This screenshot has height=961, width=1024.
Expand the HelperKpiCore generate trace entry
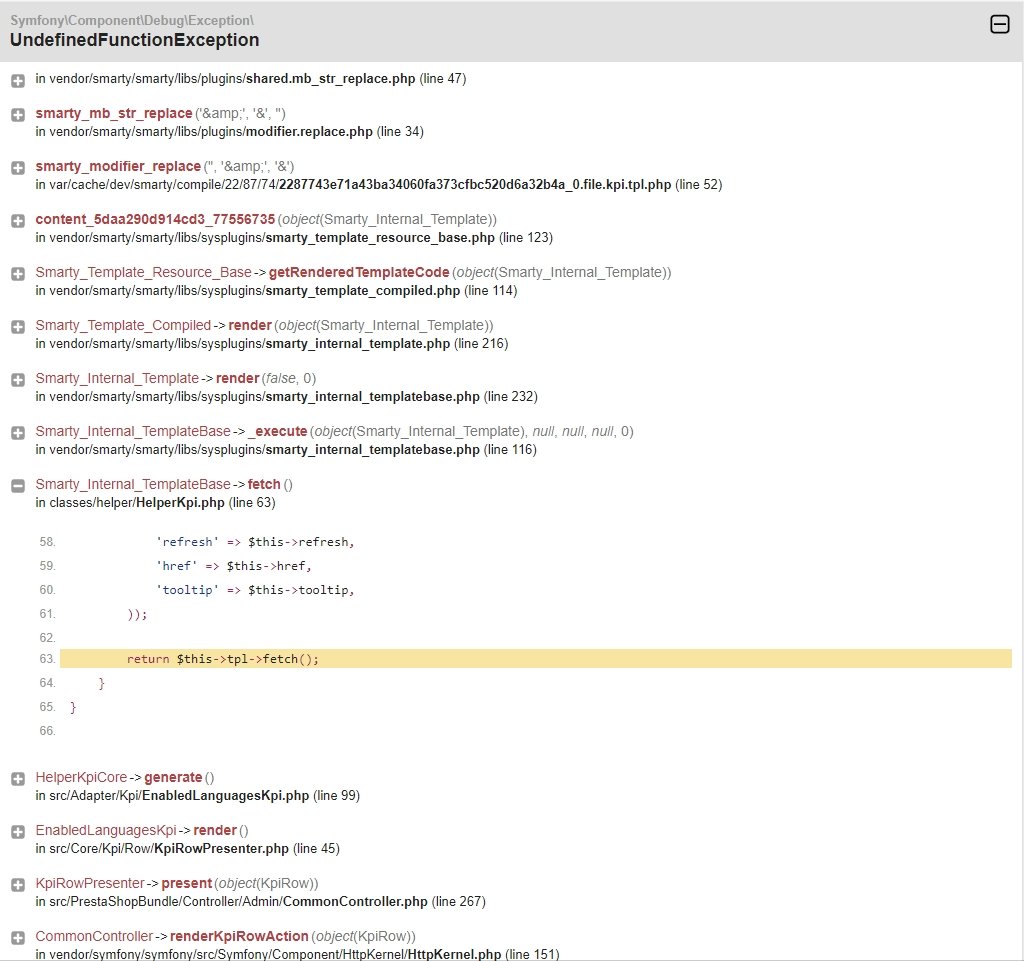pos(18,779)
